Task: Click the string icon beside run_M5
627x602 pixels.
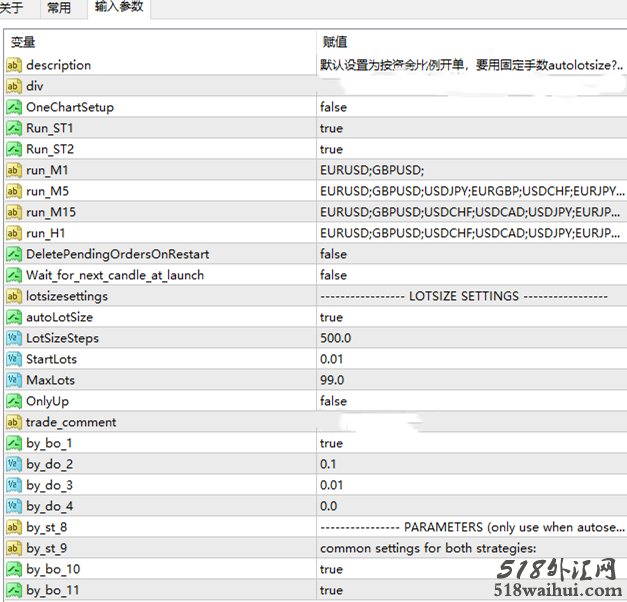Action: [14, 191]
